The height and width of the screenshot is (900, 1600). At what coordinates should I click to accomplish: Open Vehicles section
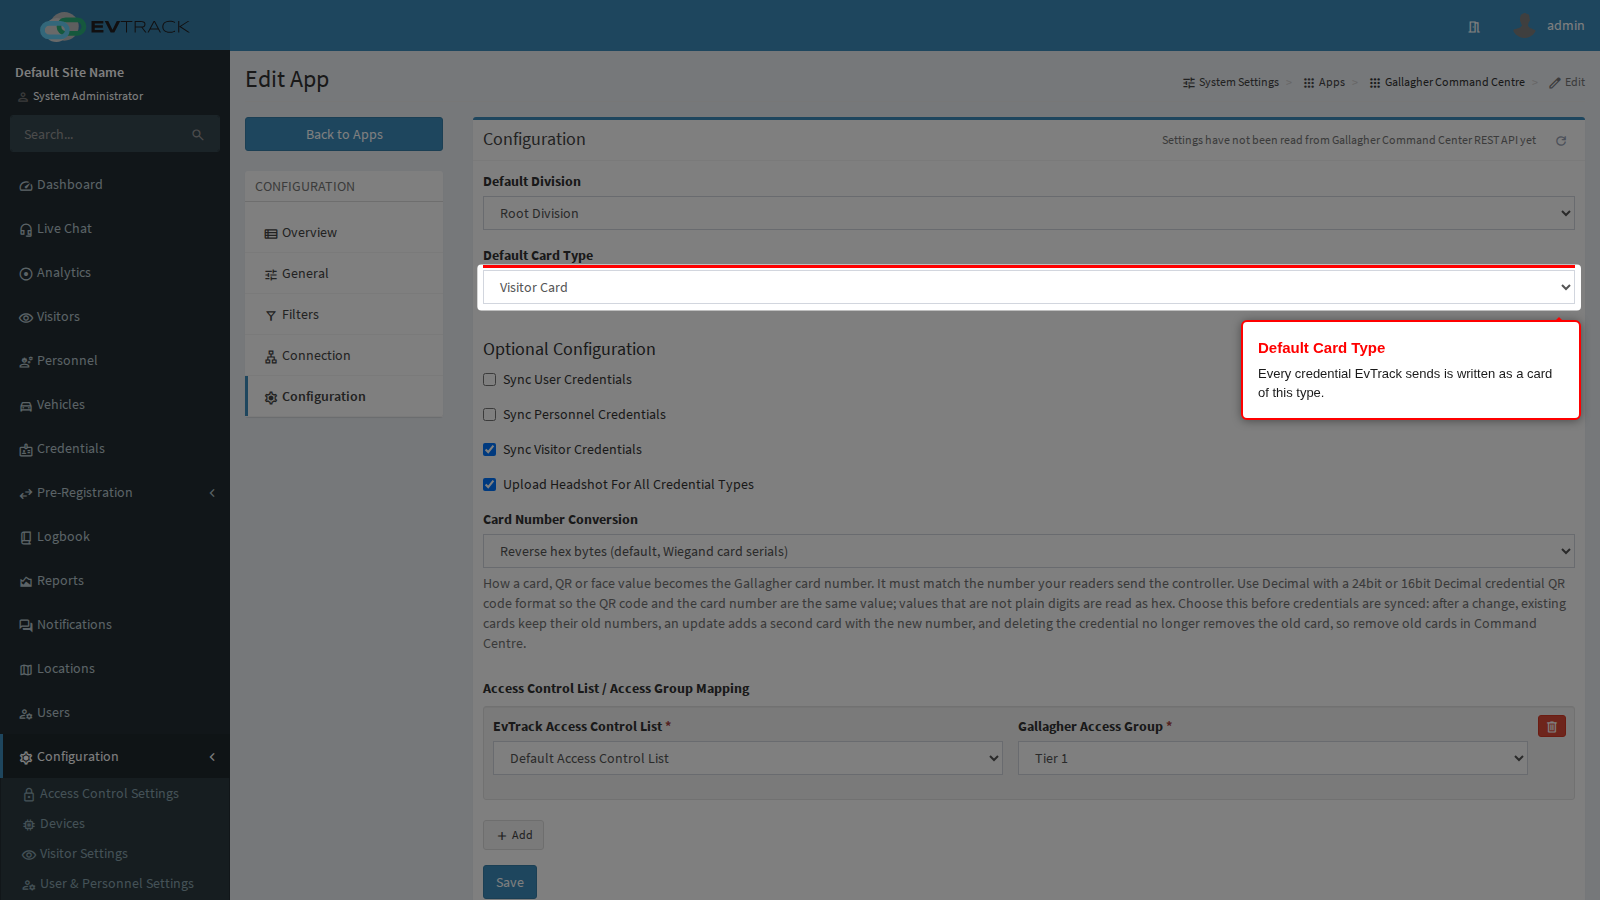(115, 405)
